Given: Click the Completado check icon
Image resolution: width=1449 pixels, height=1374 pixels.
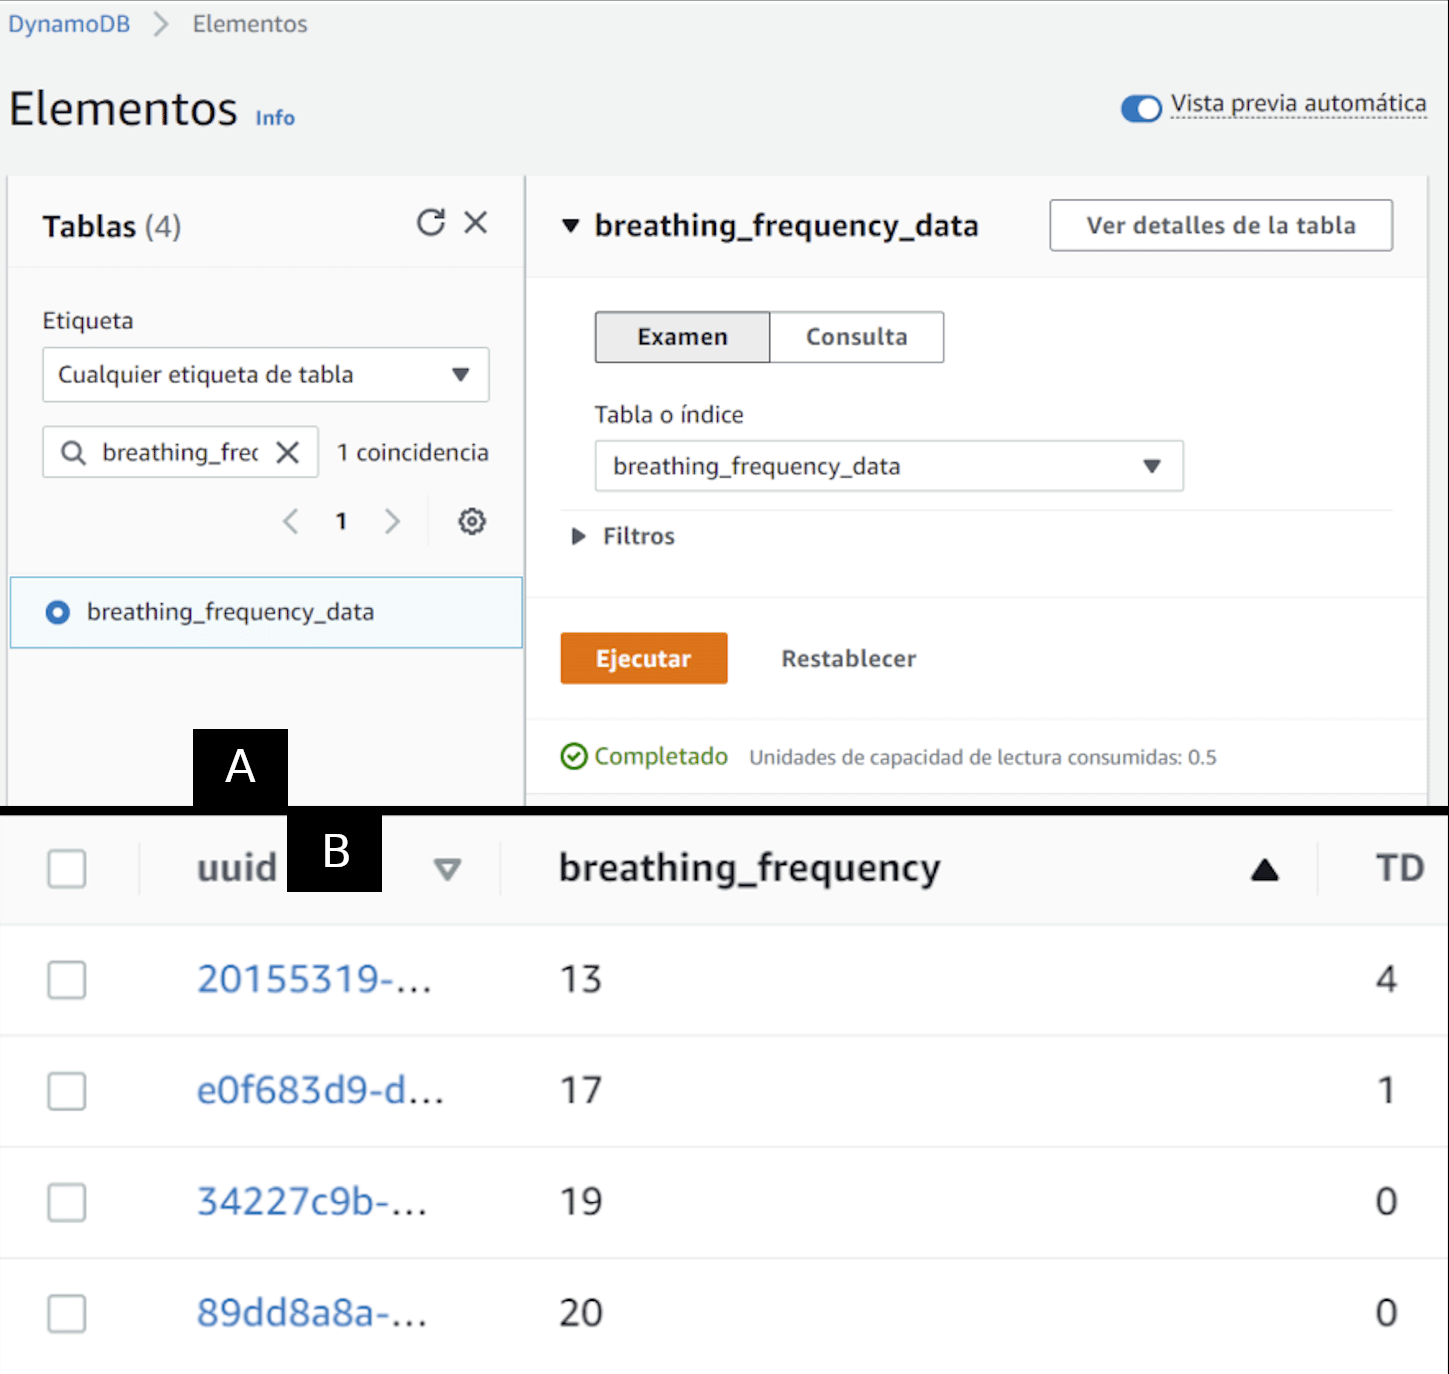Looking at the screenshot, I should tap(574, 757).
